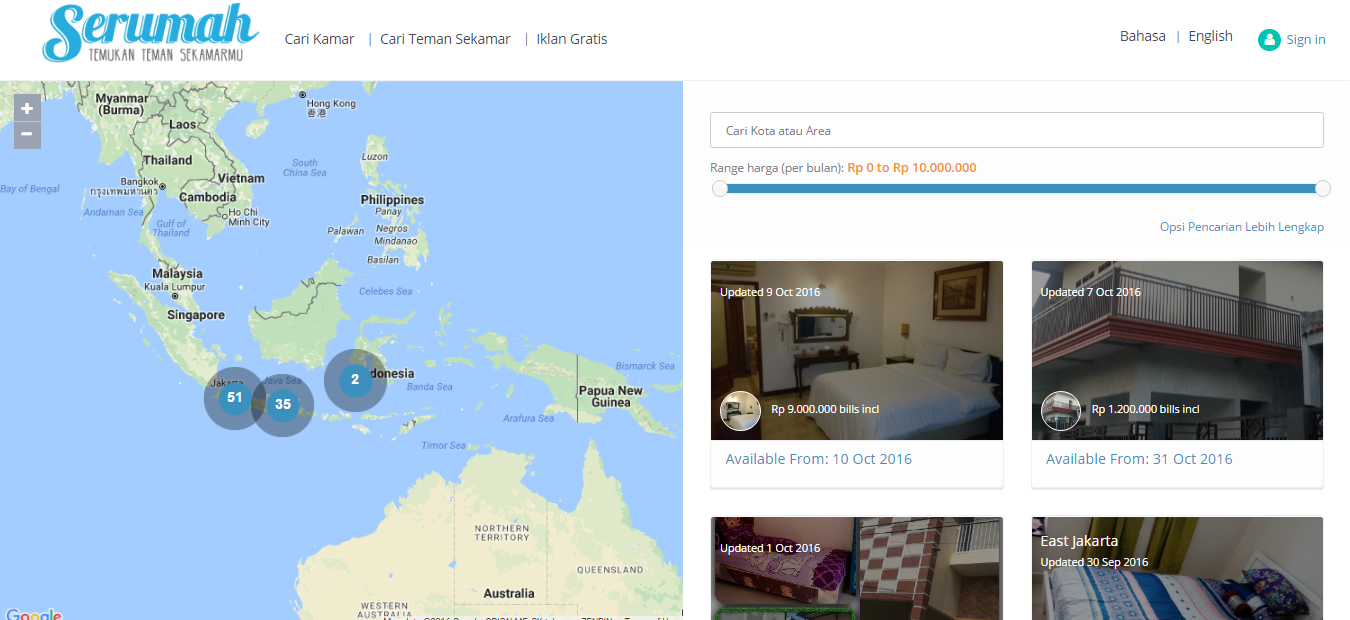
Task: Click avatar on Rp 1.200.000 listing
Action: point(1060,410)
